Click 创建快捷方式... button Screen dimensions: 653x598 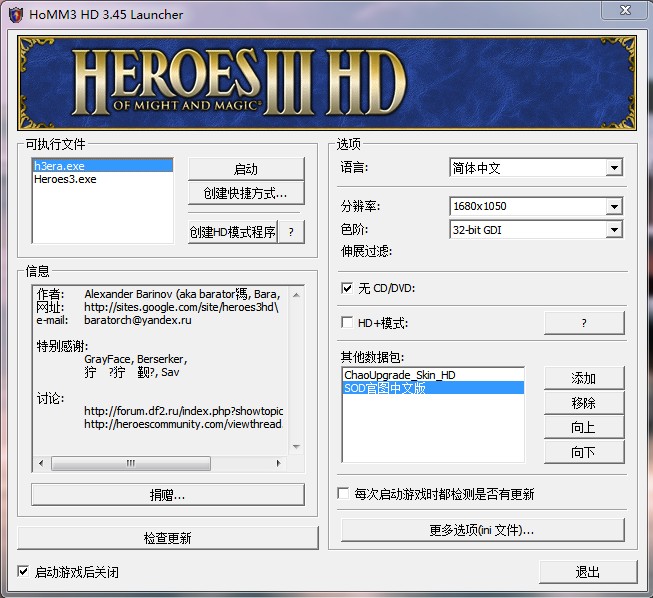(x=246, y=193)
